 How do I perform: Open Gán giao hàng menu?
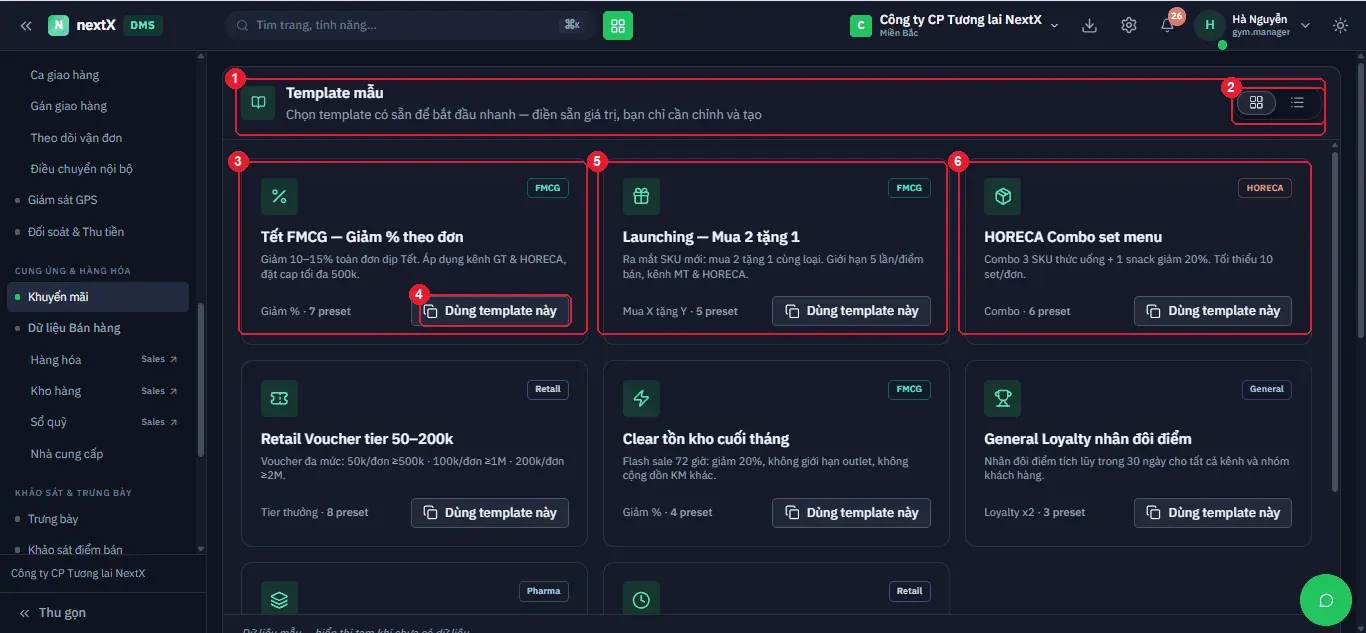[x=69, y=106]
